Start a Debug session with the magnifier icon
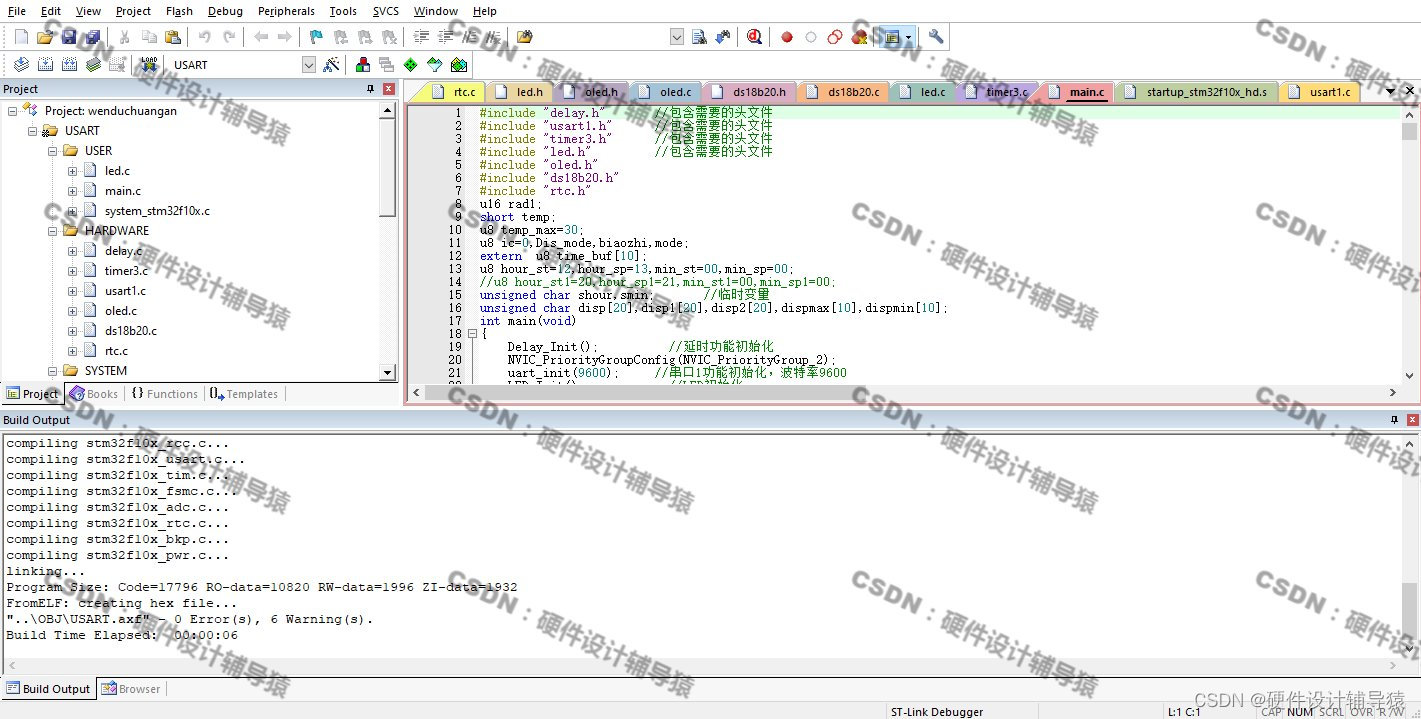1421x719 pixels. (755, 37)
